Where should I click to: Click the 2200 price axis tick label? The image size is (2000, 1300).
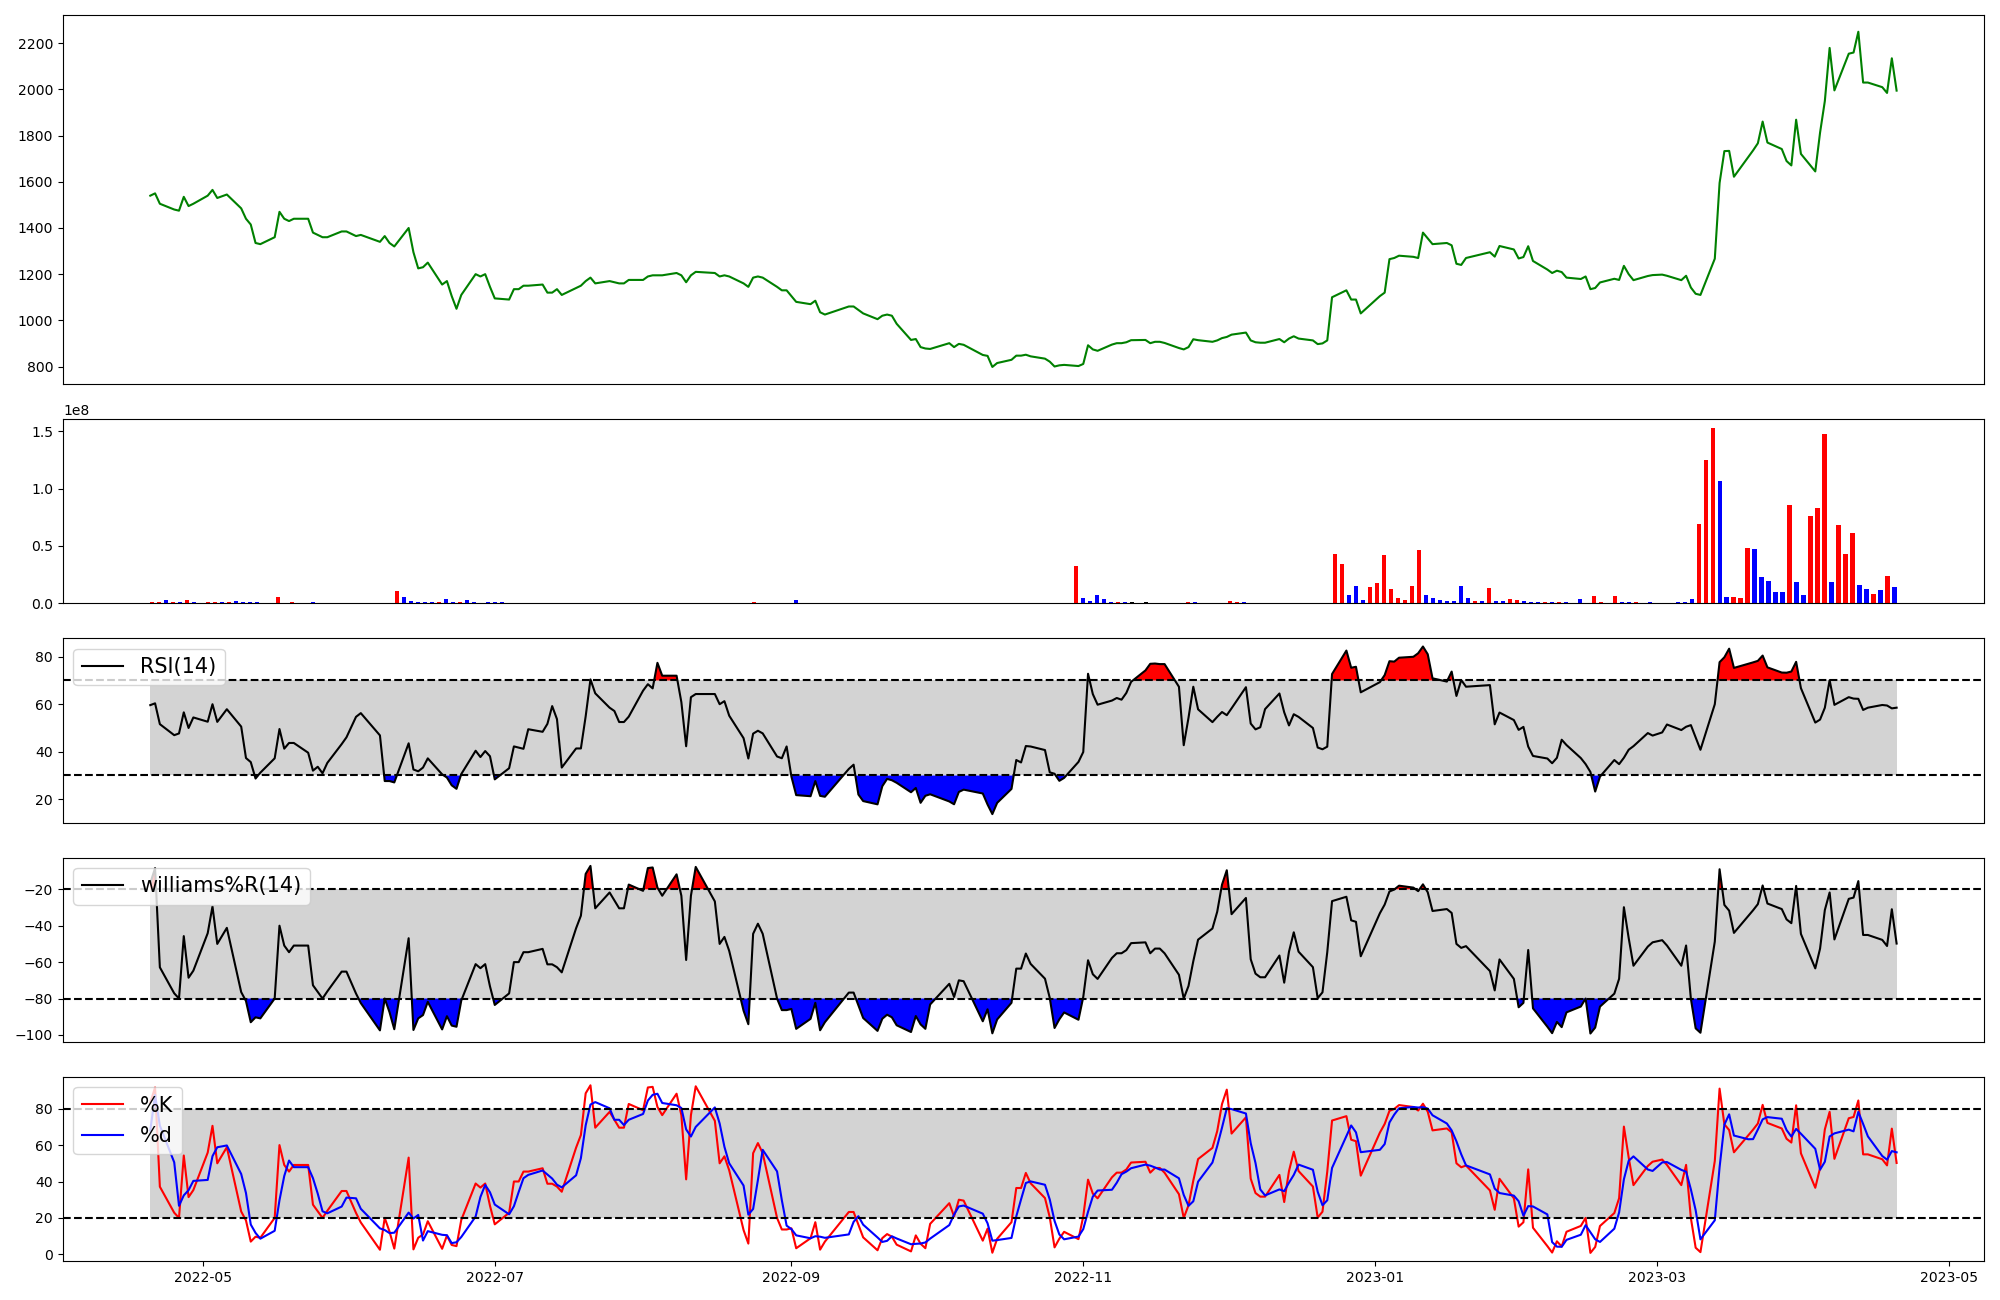[36, 44]
